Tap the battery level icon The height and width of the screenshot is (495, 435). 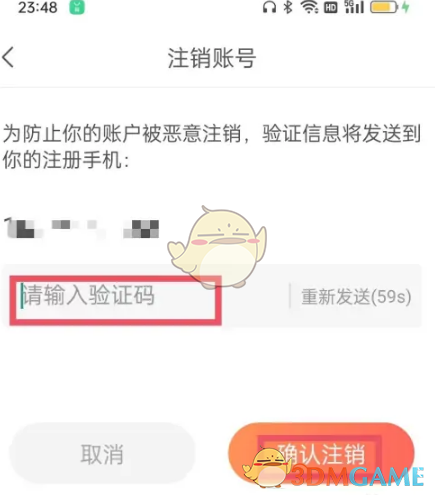pyautogui.click(x=384, y=7)
